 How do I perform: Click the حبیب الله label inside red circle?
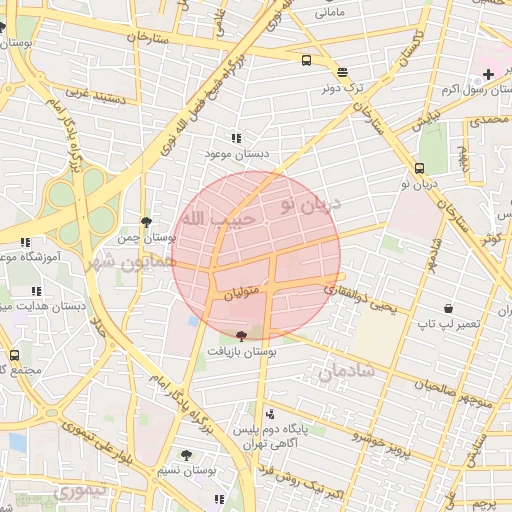pyautogui.click(x=219, y=219)
